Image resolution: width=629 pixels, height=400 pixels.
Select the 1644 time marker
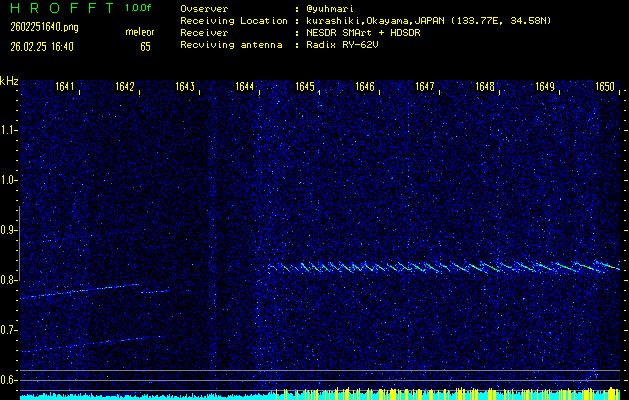pos(245,87)
